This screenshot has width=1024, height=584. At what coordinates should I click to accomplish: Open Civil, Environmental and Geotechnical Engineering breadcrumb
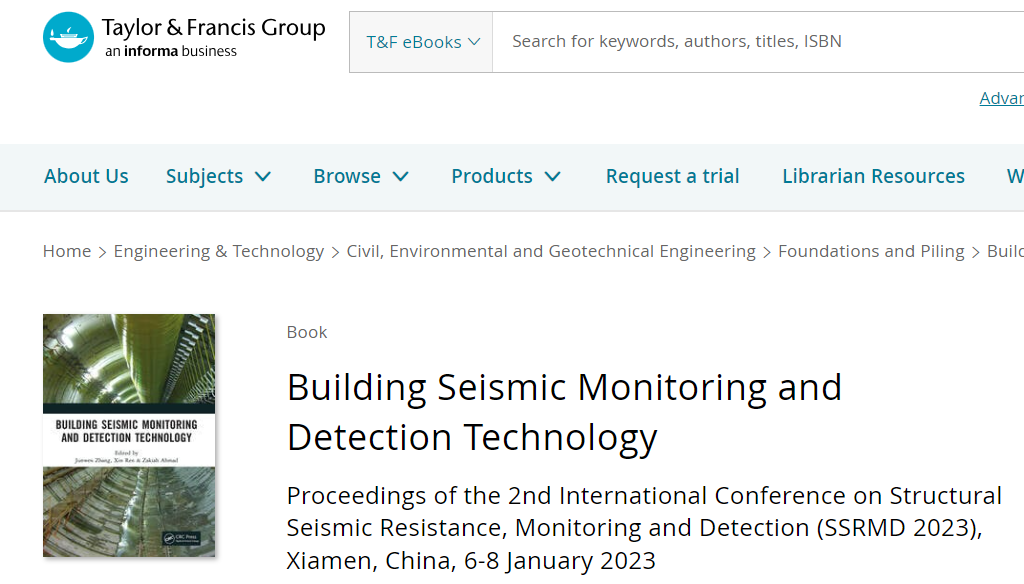551,251
